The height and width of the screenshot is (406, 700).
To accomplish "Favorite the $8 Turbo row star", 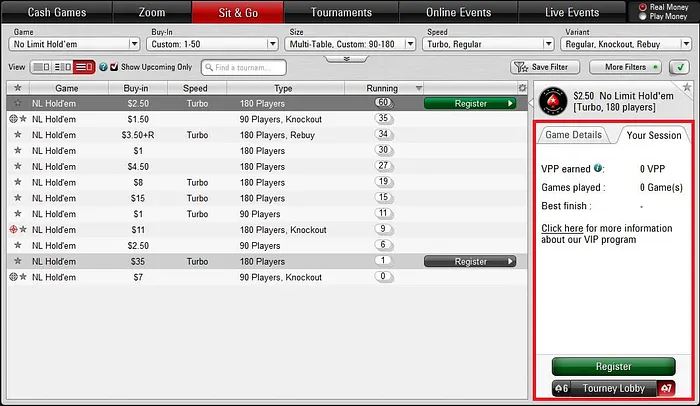I will (x=18, y=182).
